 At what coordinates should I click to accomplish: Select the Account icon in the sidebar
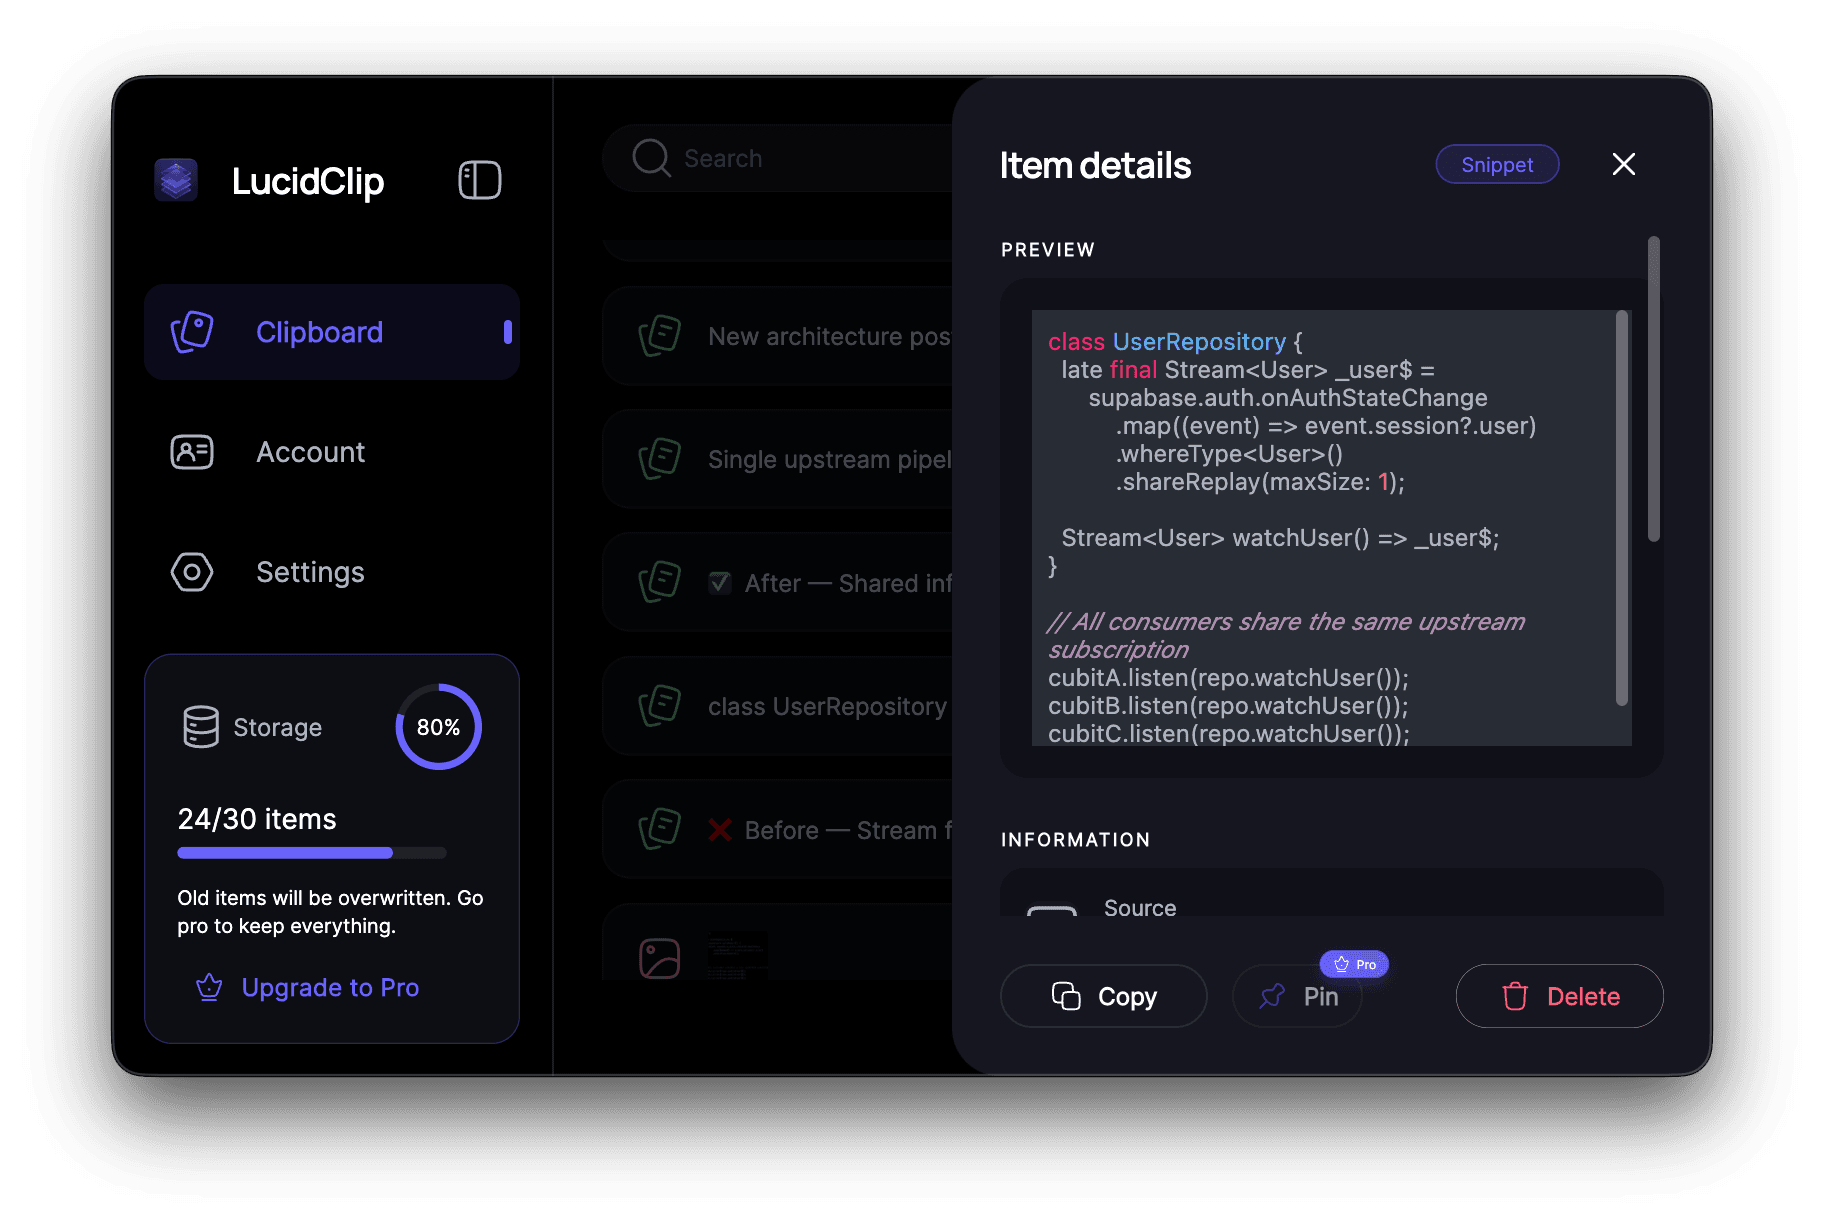(191, 452)
